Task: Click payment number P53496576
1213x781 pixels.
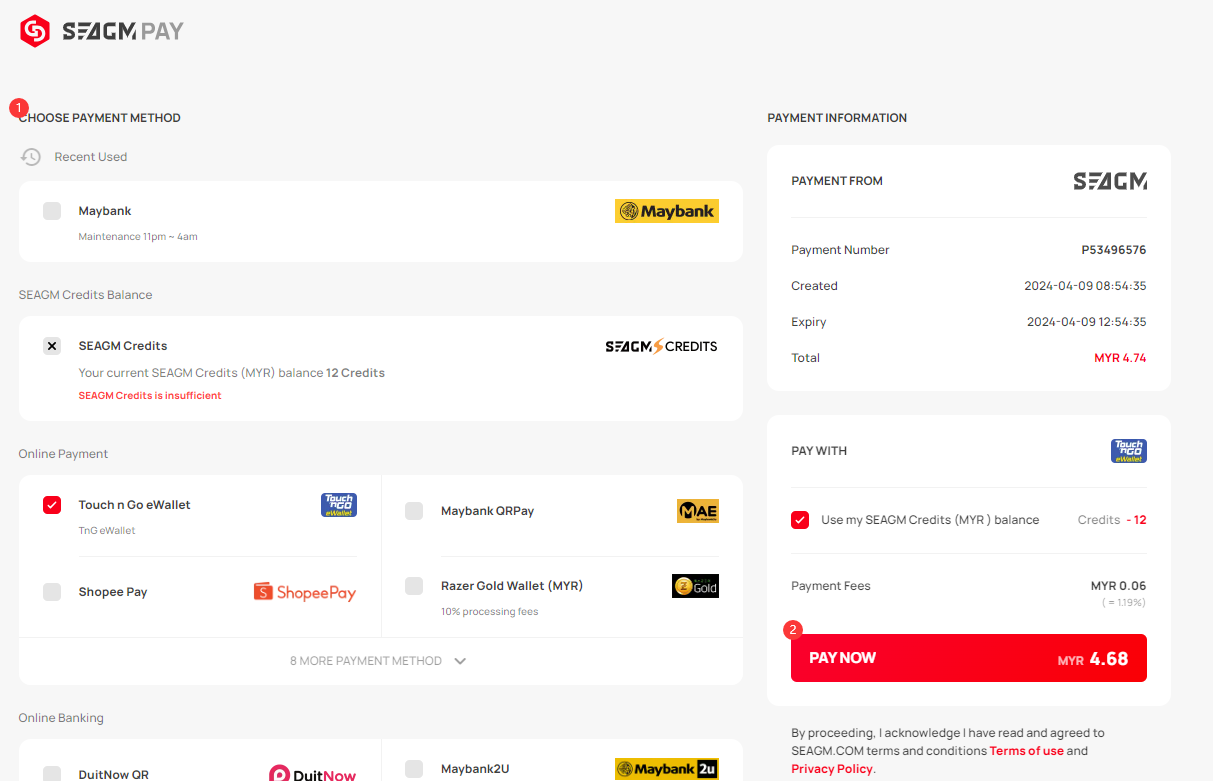Action: [1114, 250]
